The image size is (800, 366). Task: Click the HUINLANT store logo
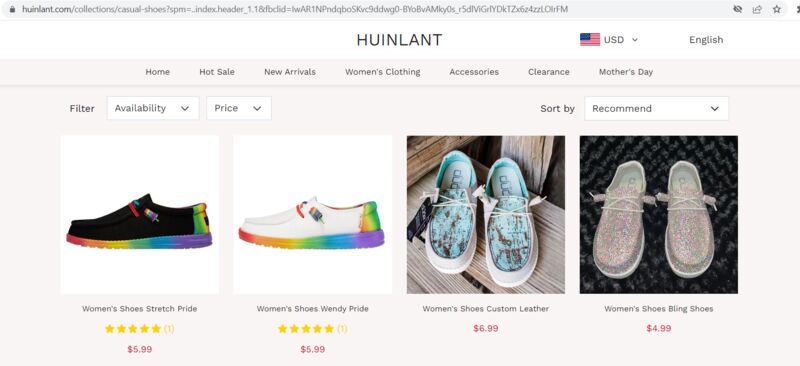click(x=399, y=40)
